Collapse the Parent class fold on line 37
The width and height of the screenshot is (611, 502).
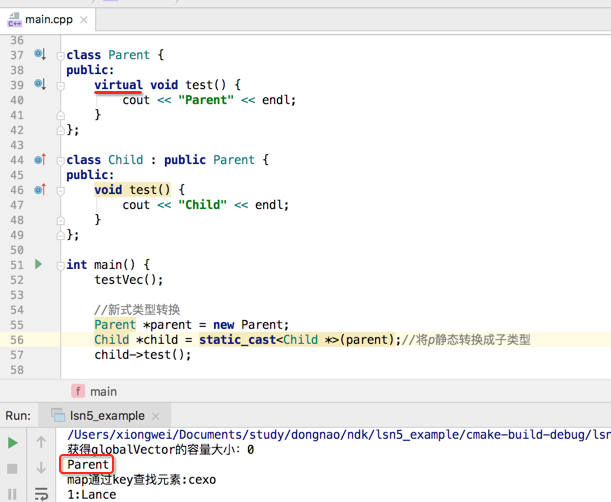coord(60,56)
